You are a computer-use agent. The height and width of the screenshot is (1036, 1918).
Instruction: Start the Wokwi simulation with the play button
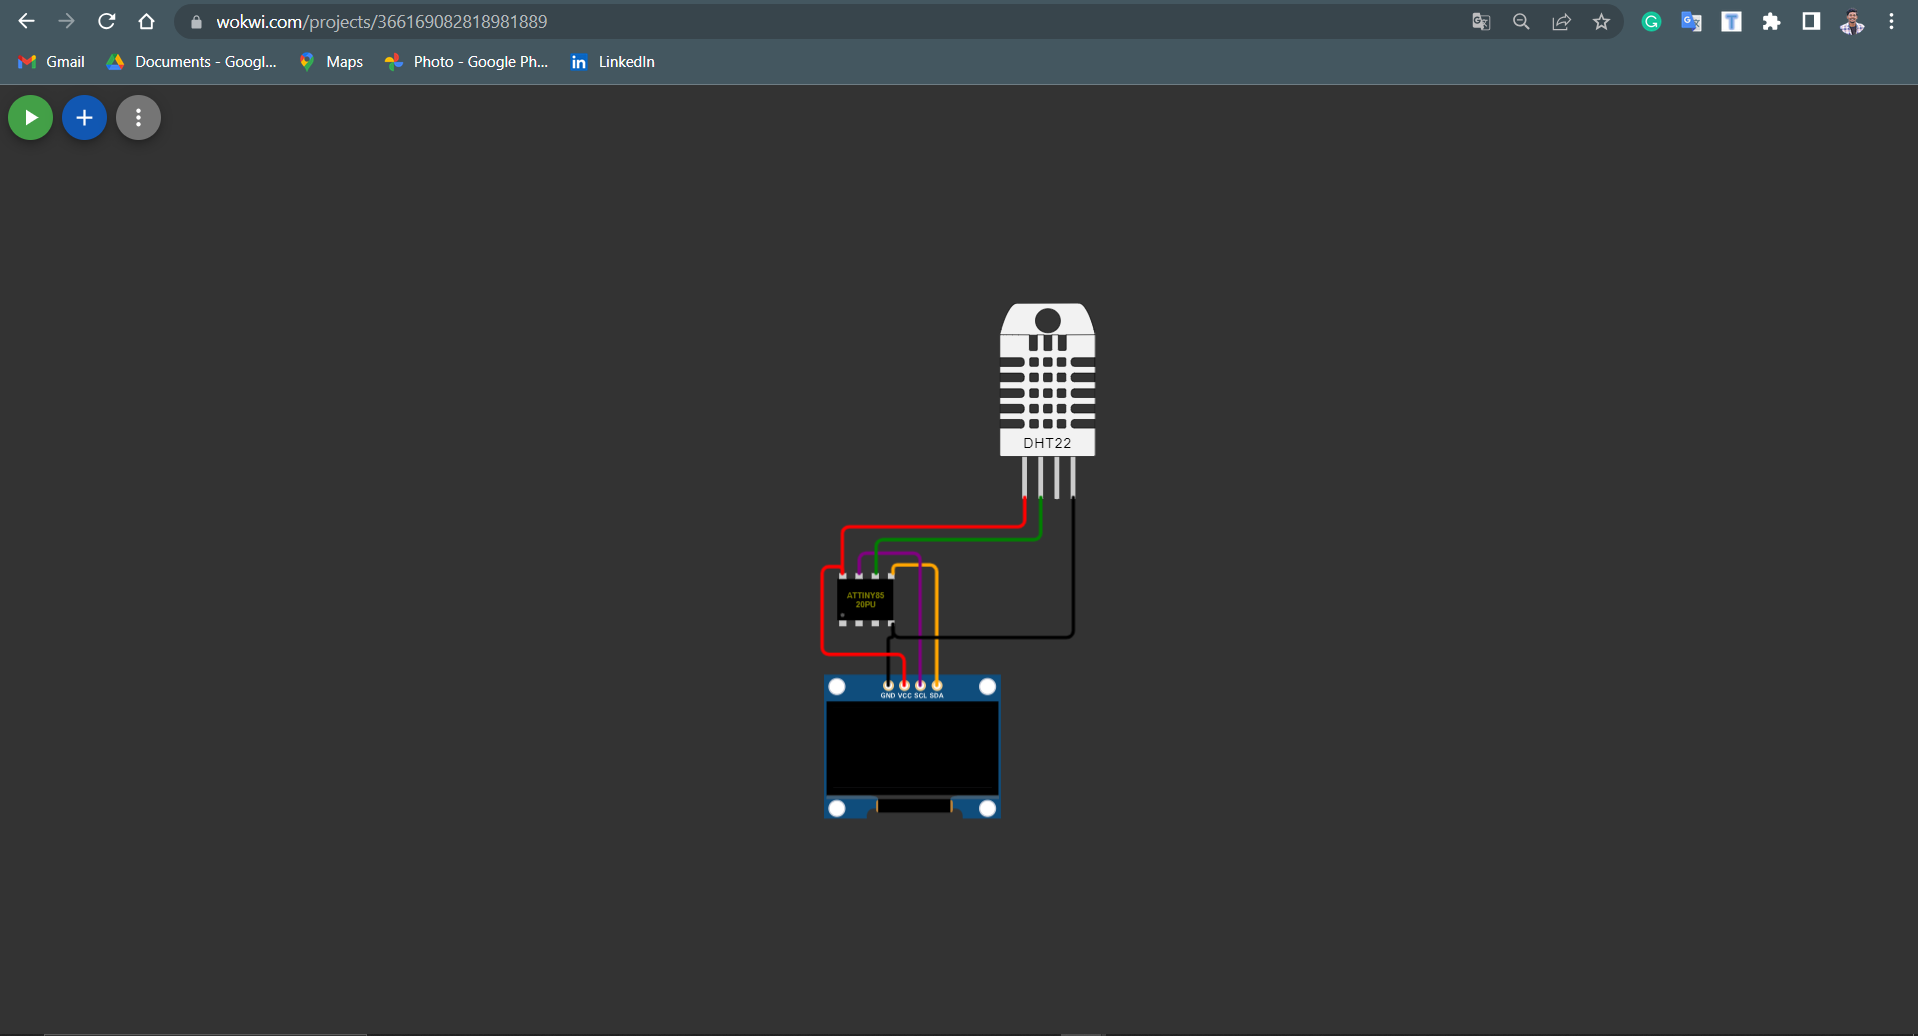(x=29, y=117)
